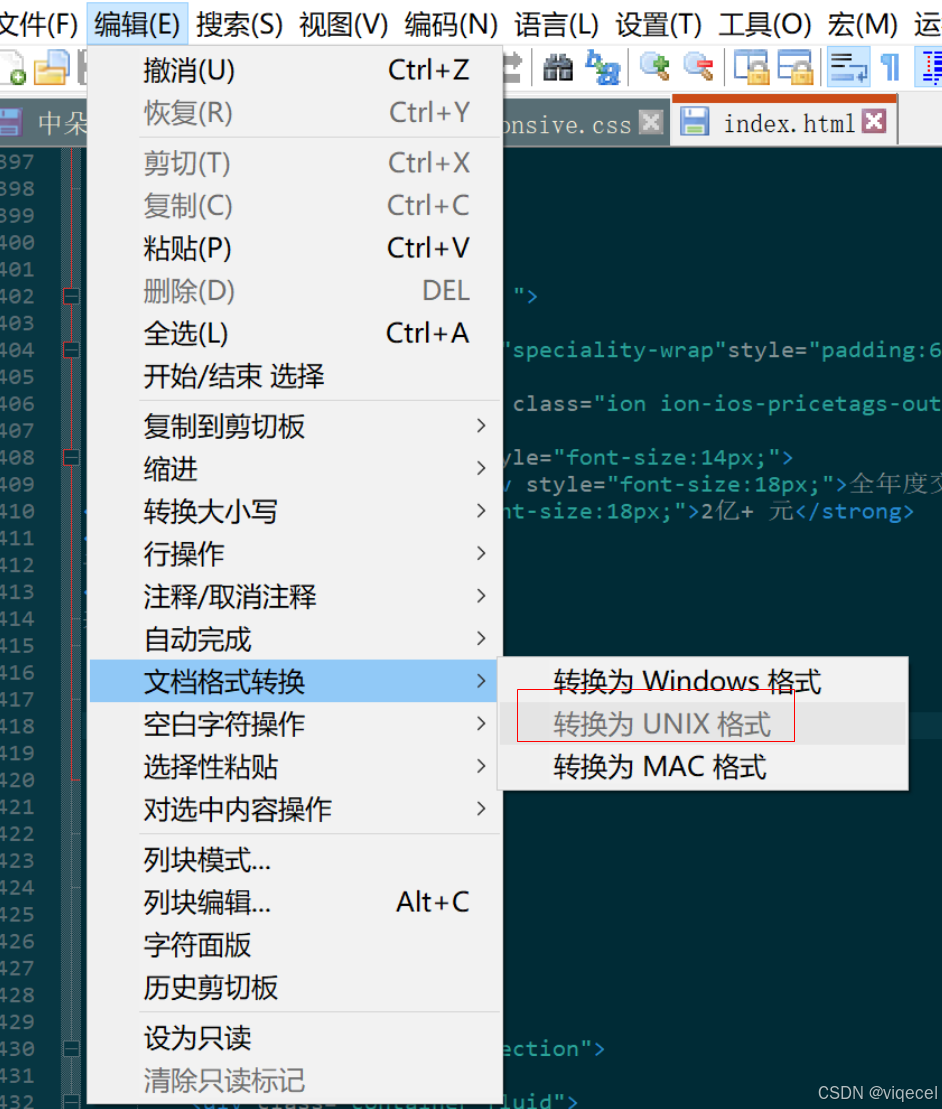Click line number 397 in the margin
Image resolution: width=942 pixels, height=1109 pixels.
coord(17,162)
